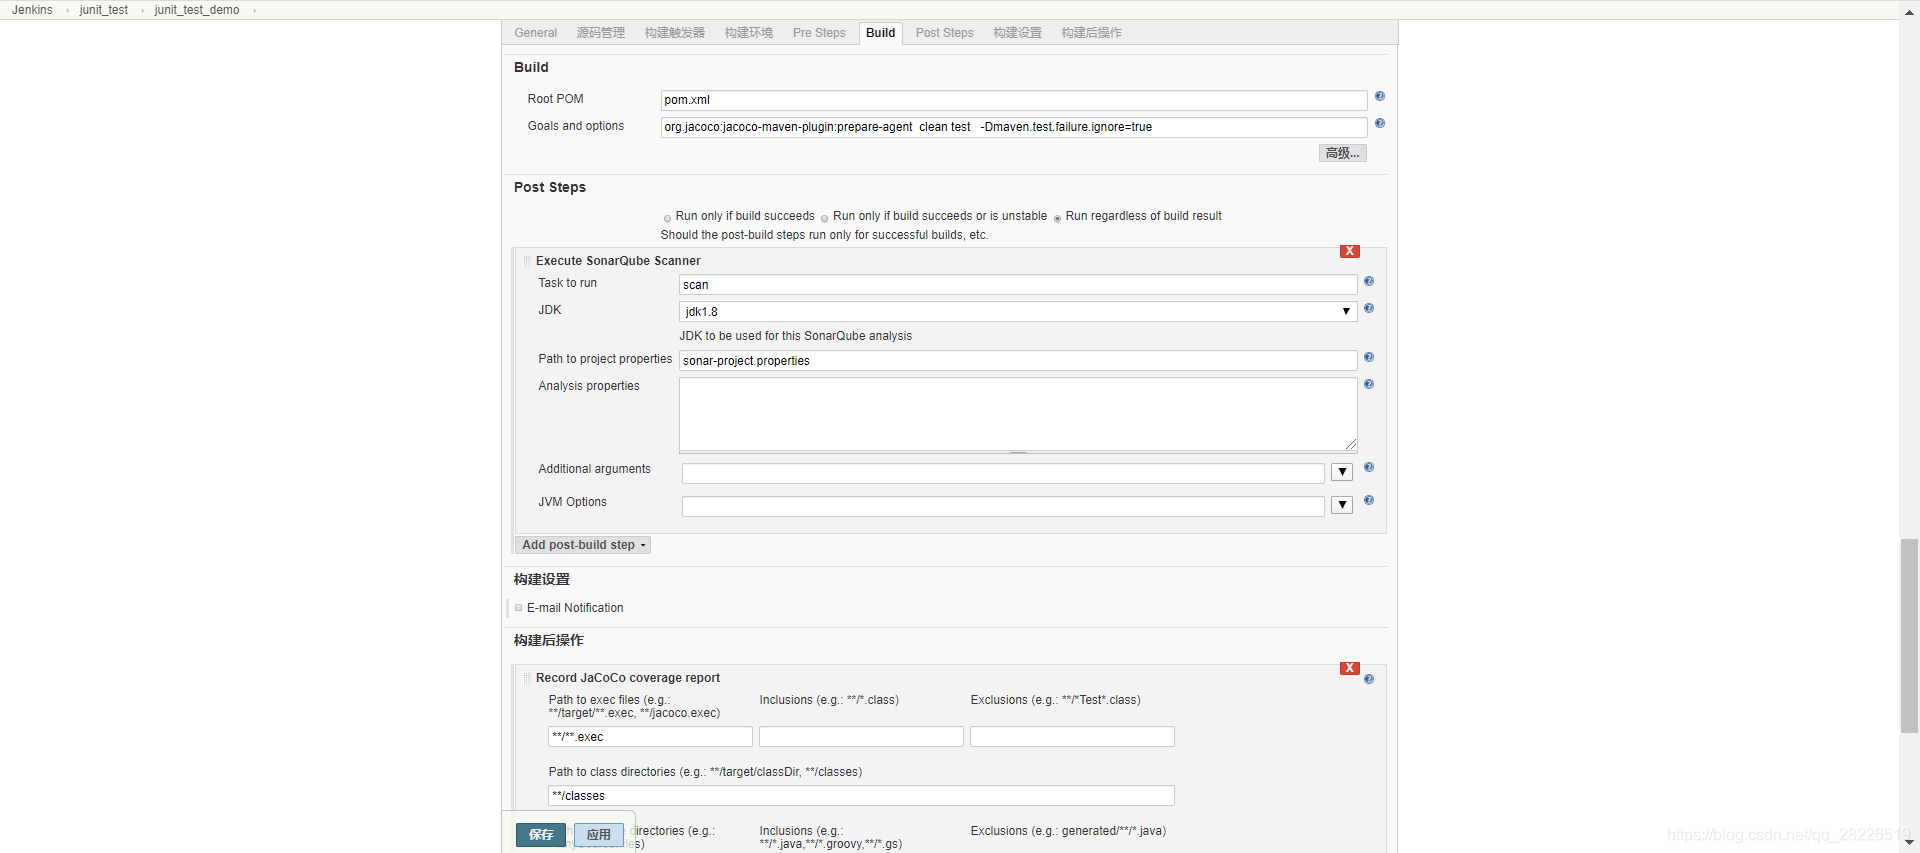Grab the Execute SonarQube Scanner drag handle
This screenshot has height=853, width=1920.
coord(527,261)
